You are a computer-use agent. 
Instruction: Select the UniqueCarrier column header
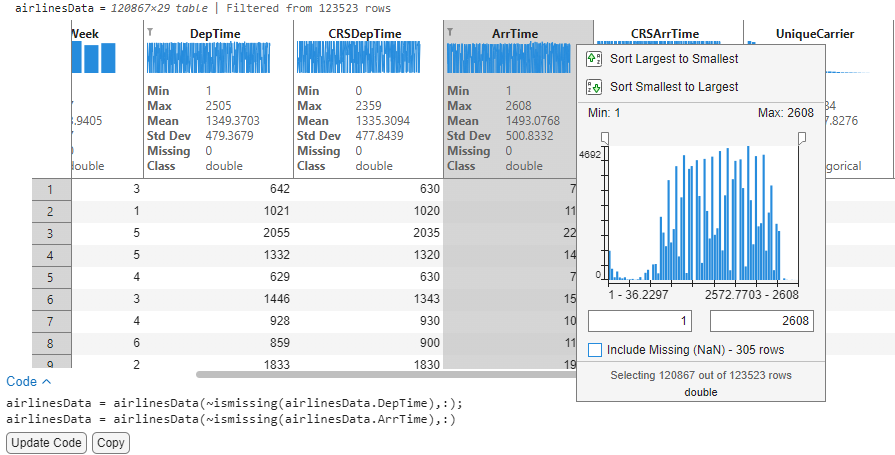pyautogui.click(x=815, y=34)
